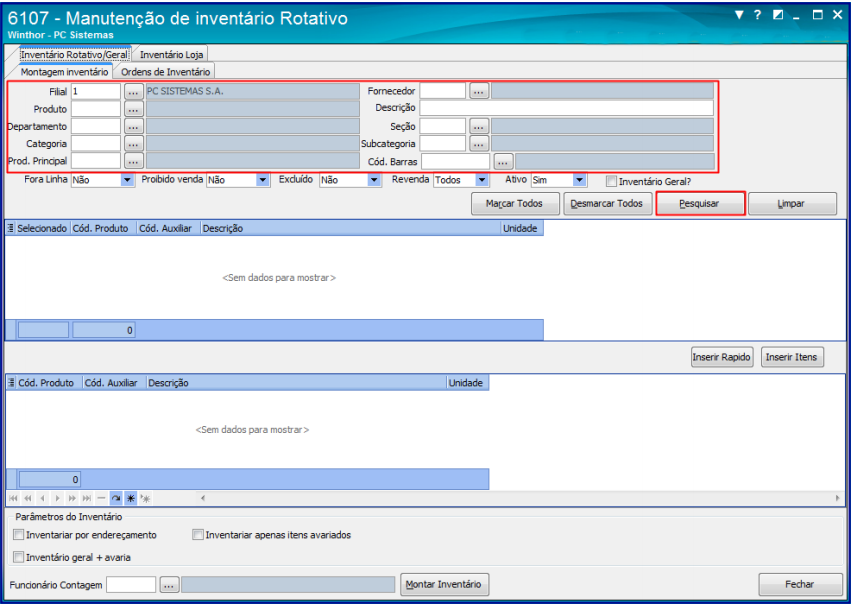Image resolution: width=851 pixels, height=605 pixels.
Task: Go to last record in grid navigator
Action: pyautogui.click(x=86, y=498)
